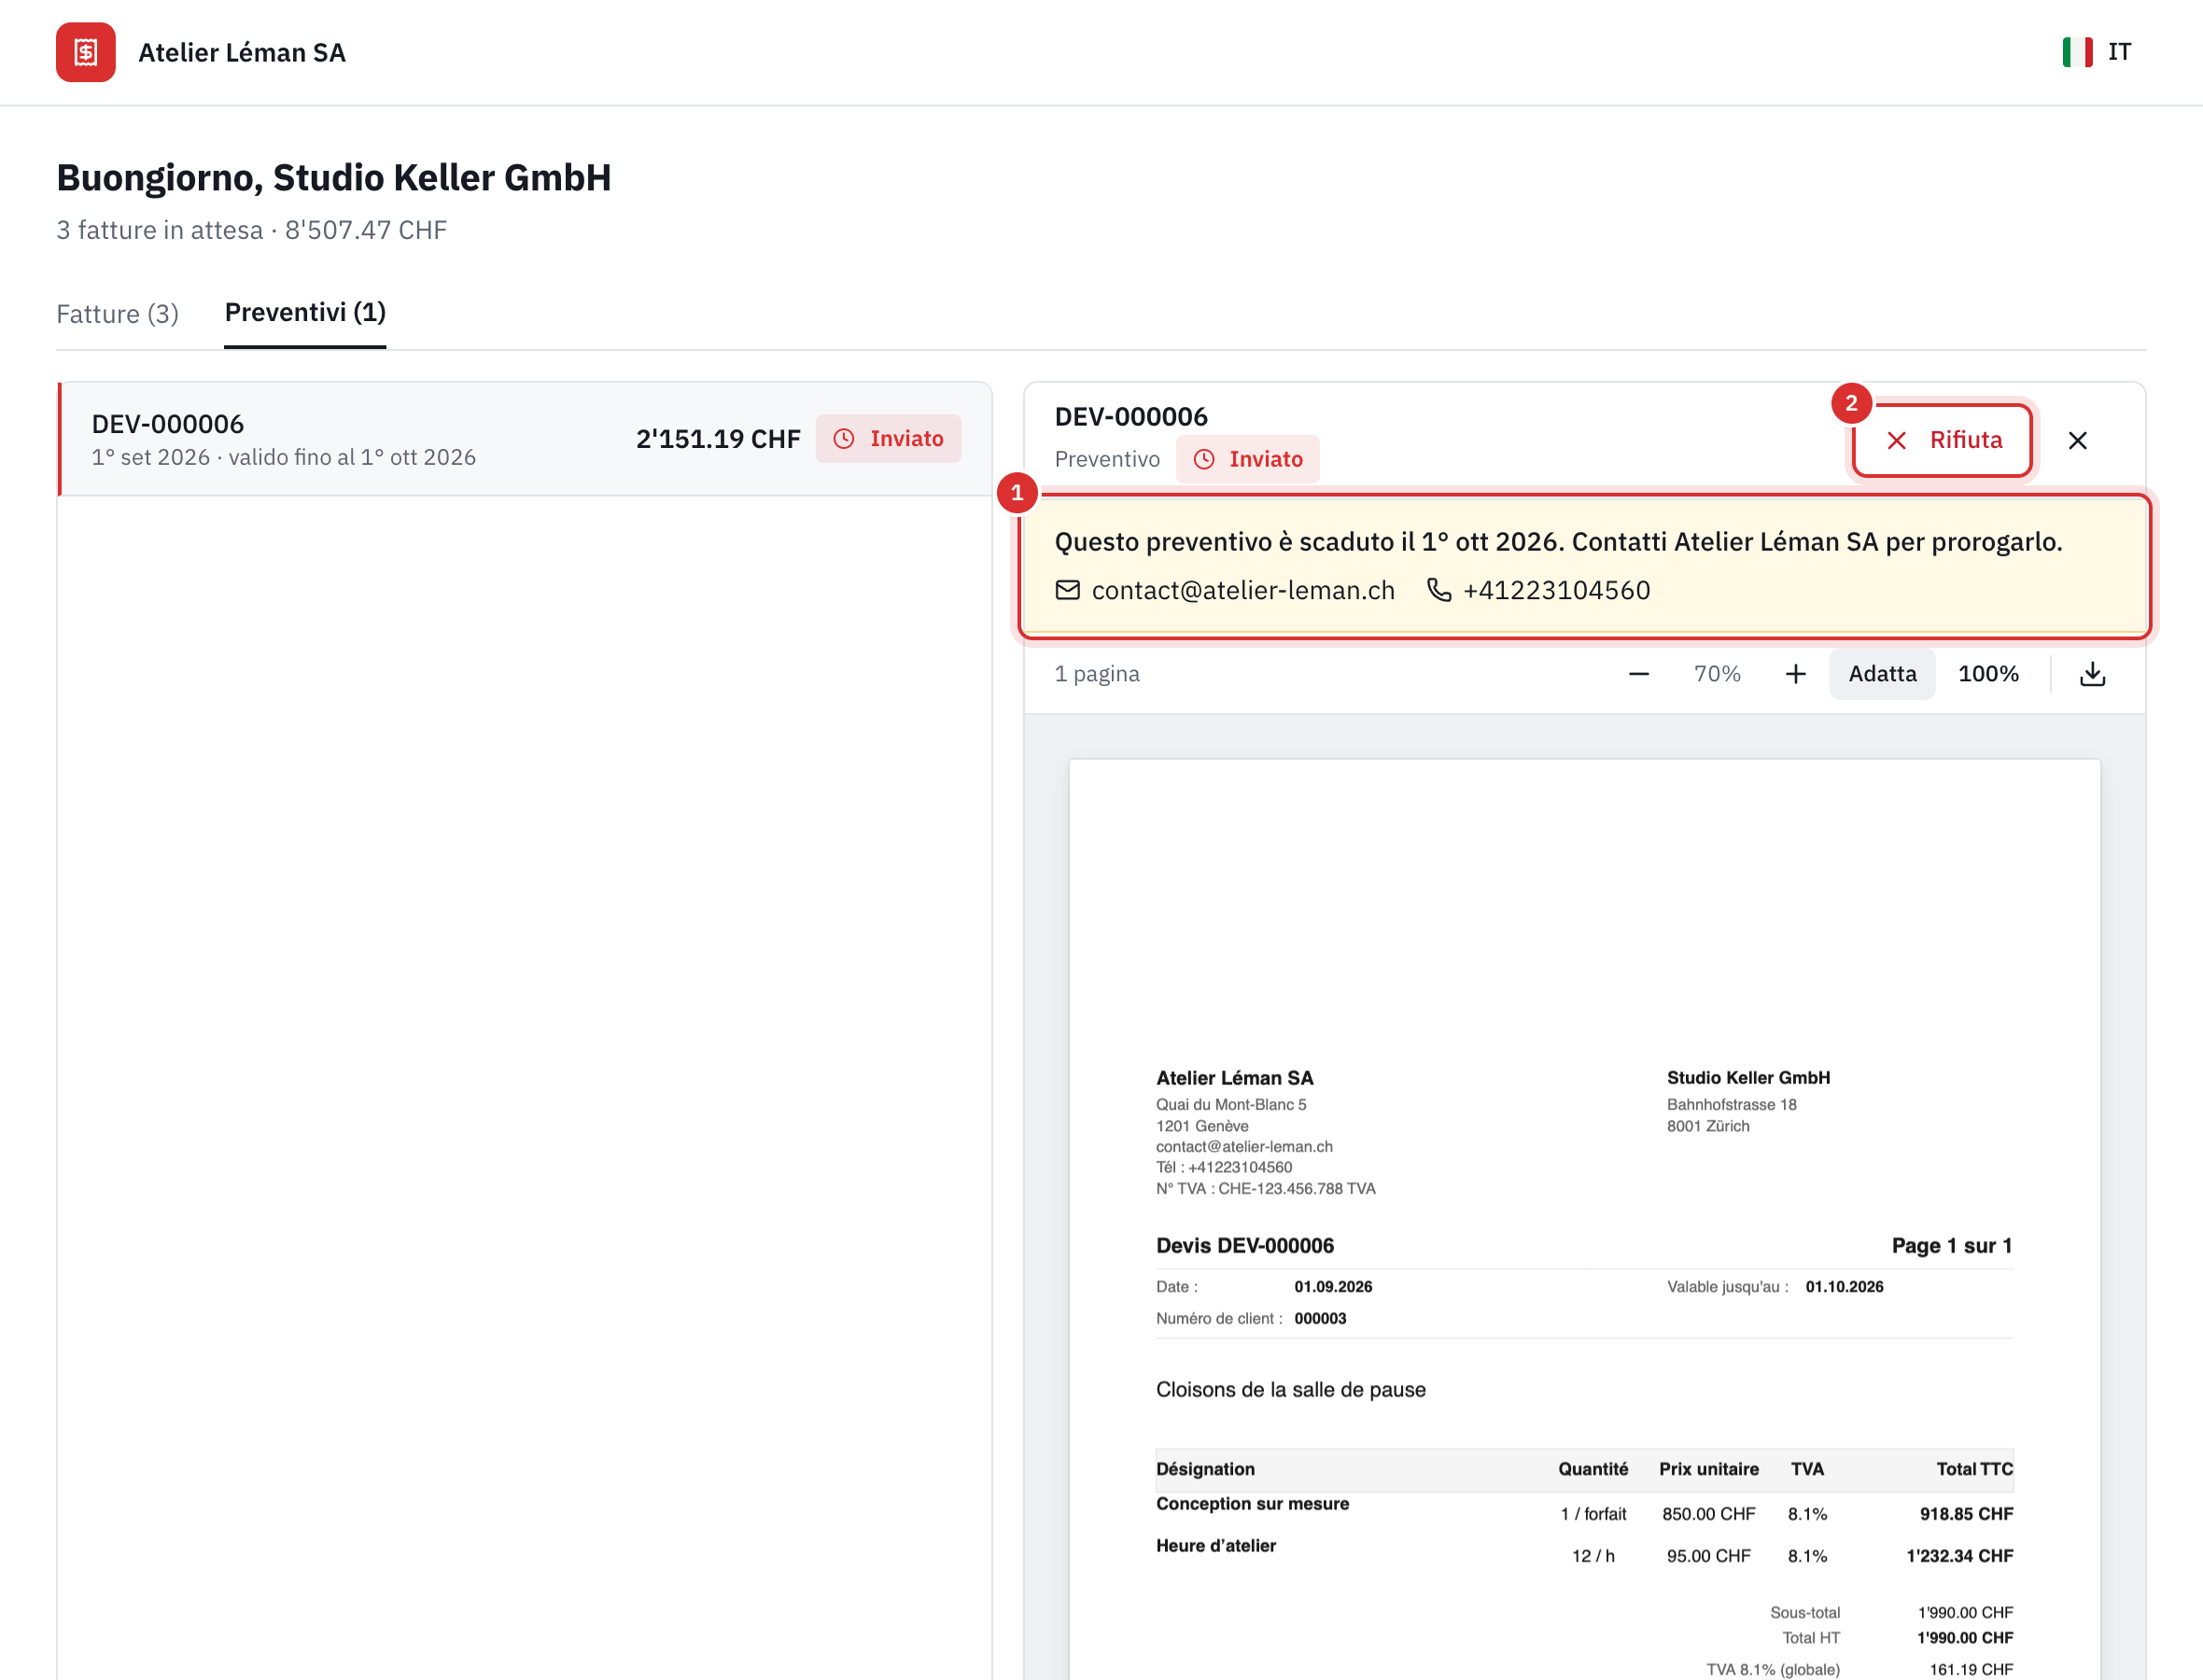The height and width of the screenshot is (1680, 2203).
Task: Set zoom to 100%
Action: click(1988, 674)
